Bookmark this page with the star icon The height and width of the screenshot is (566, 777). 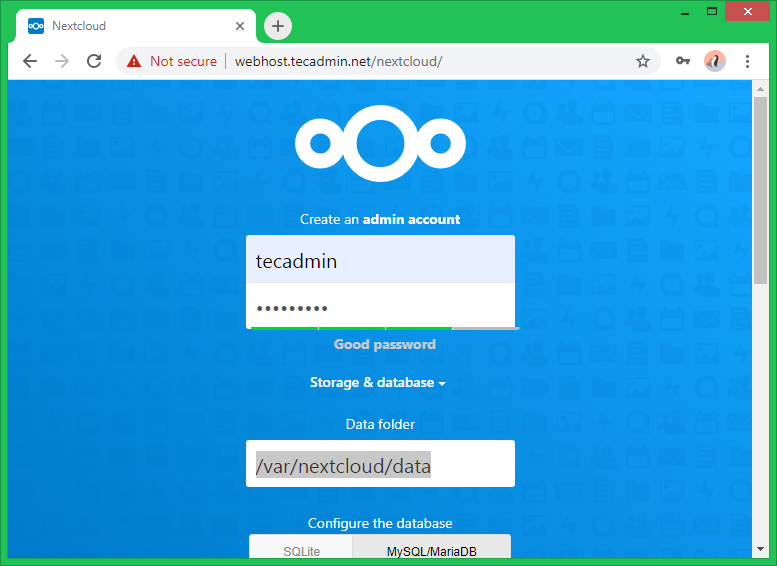(643, 61)
